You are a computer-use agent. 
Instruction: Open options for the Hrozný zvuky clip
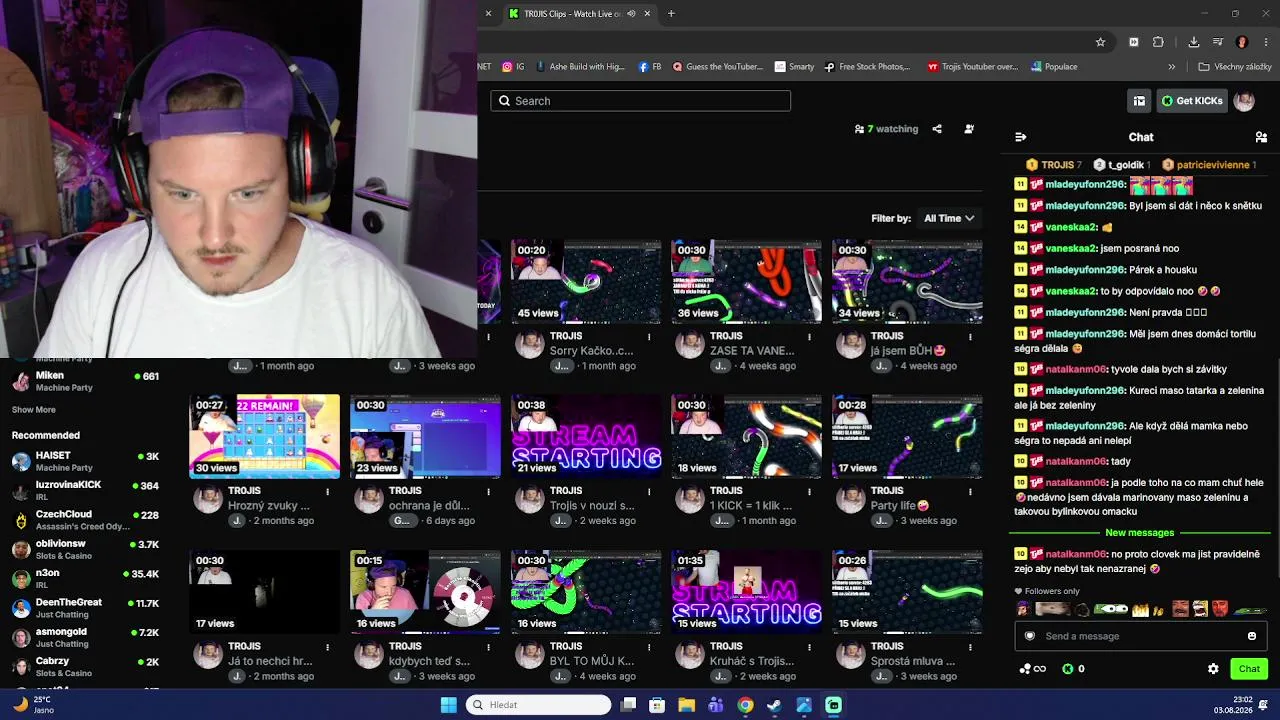pyautogui.click(x=327, y=491)
